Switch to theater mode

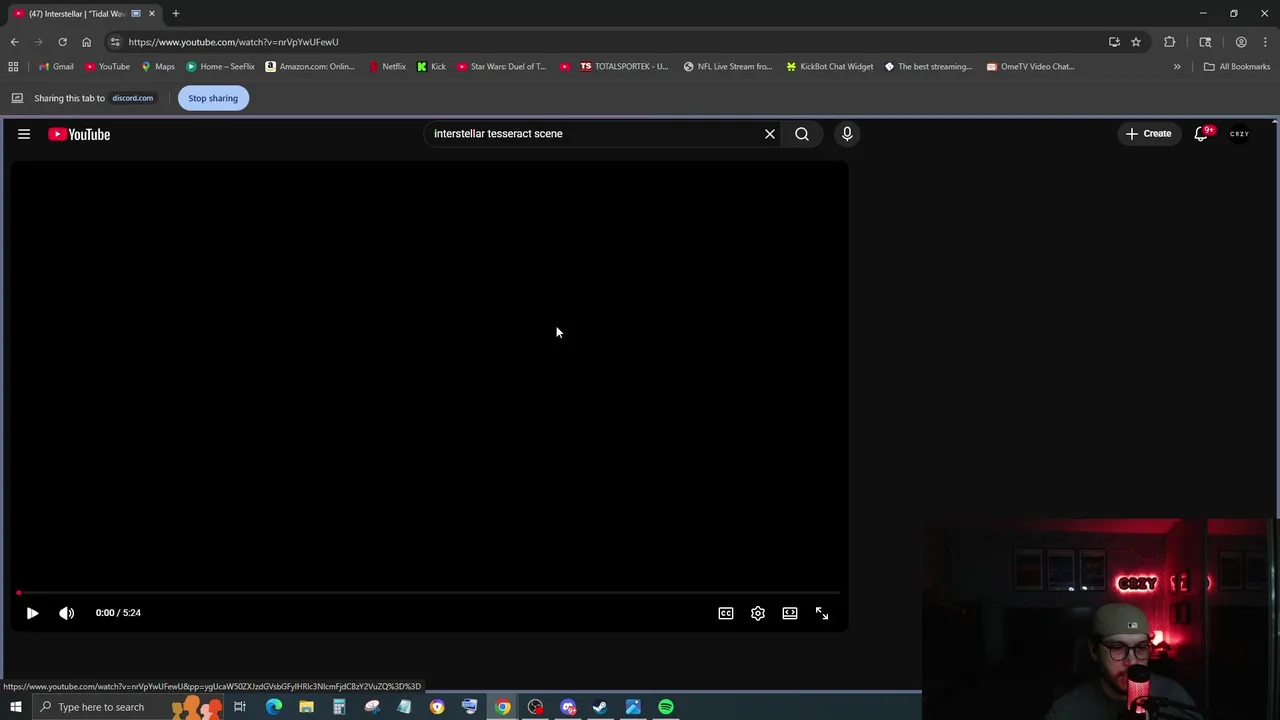coord(790,613)
